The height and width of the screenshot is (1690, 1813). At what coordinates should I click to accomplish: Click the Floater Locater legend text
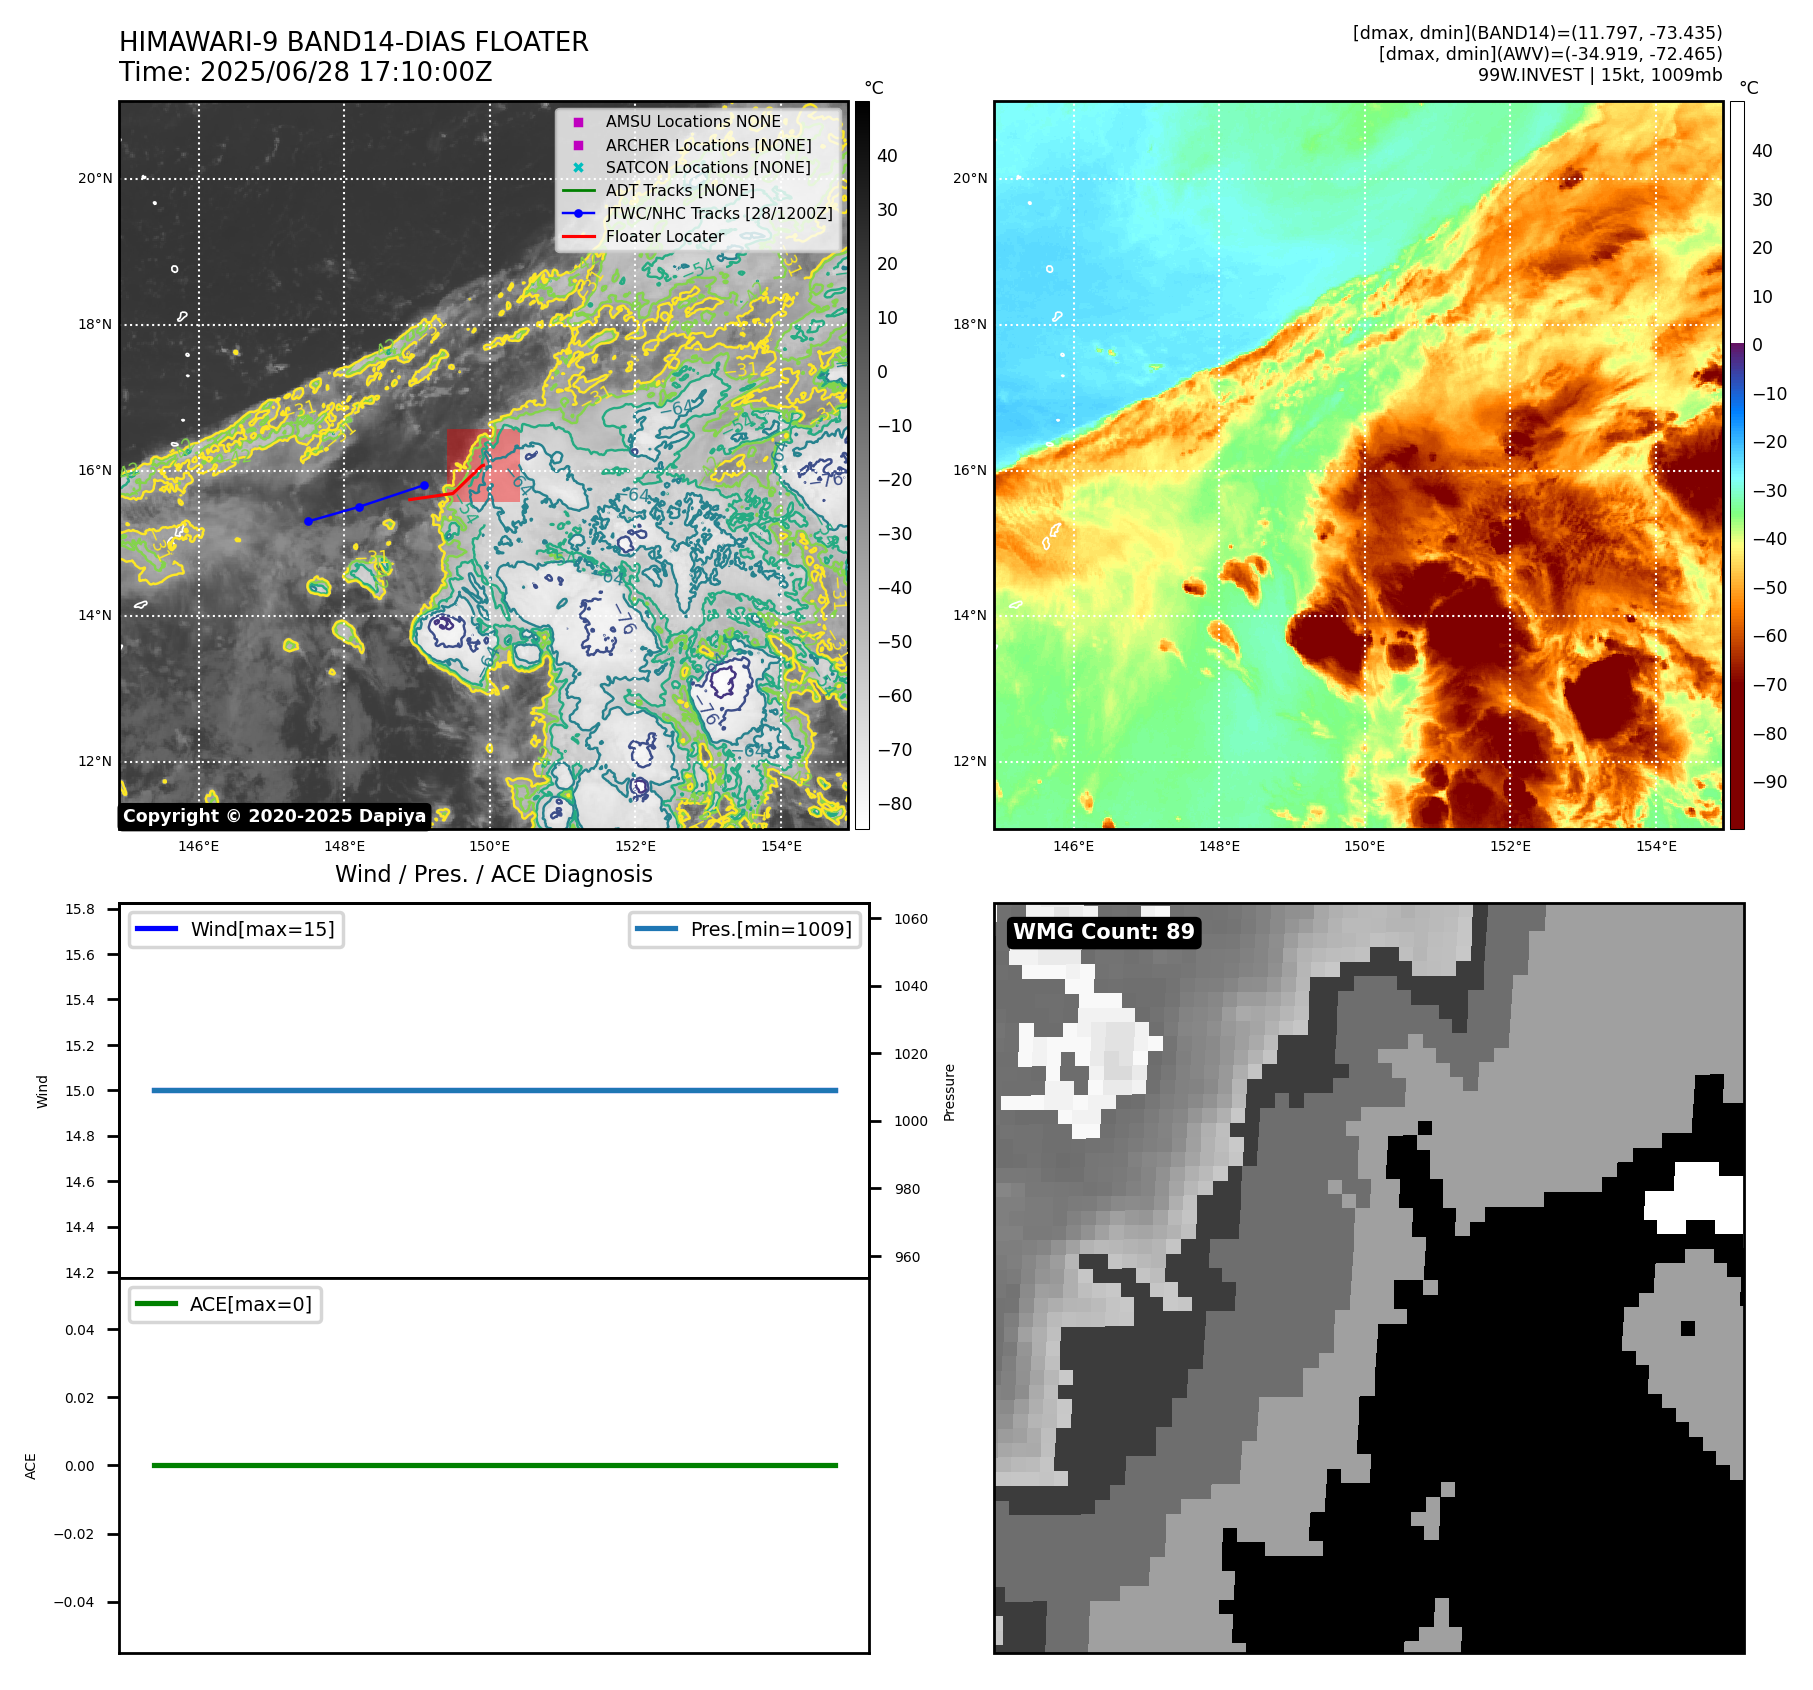(665, 236)
